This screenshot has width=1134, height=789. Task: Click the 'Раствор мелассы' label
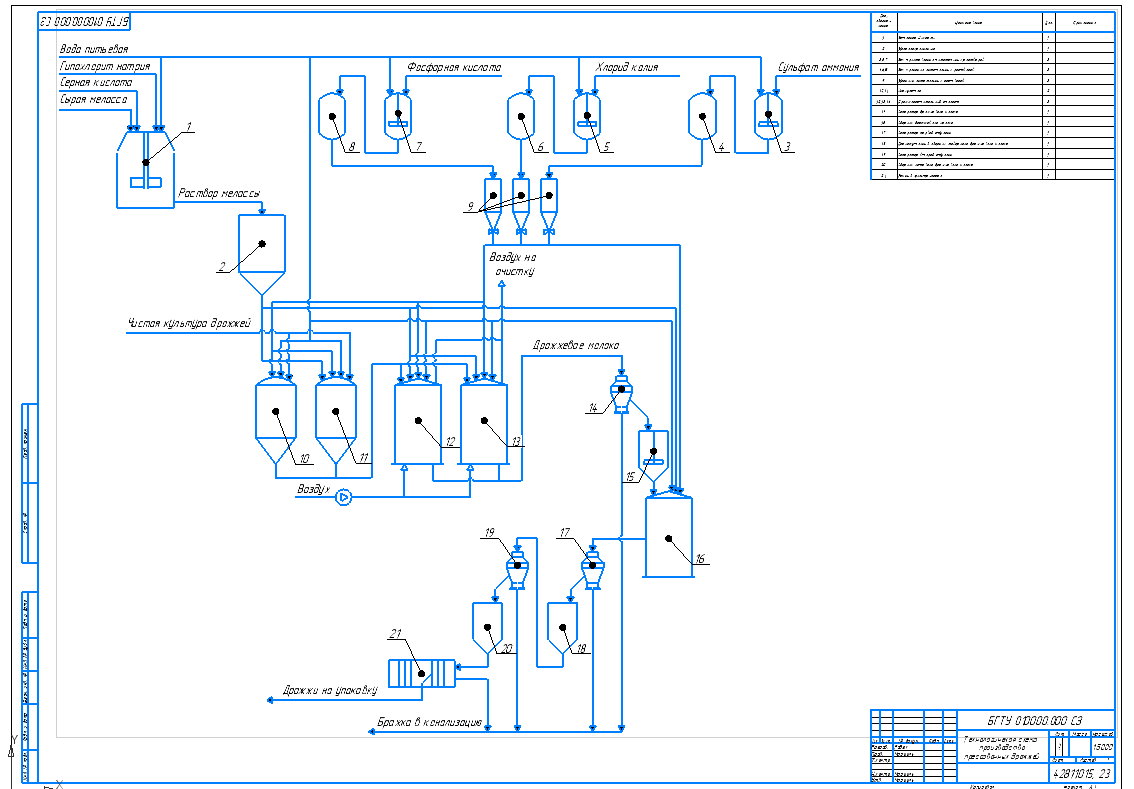(218, 194)
